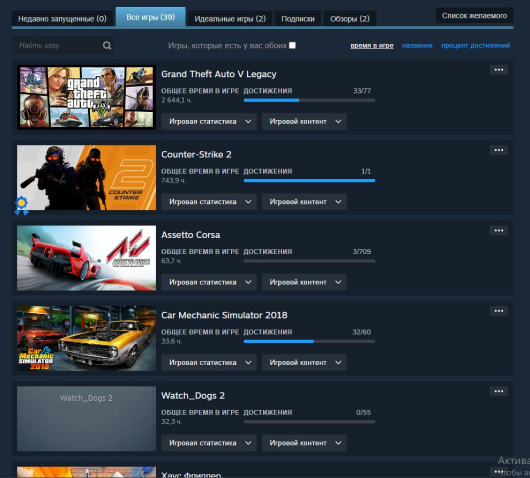
Task: Expand Игровой контент for Car Mechanic Simulator 2018
Action: point(304,363)
